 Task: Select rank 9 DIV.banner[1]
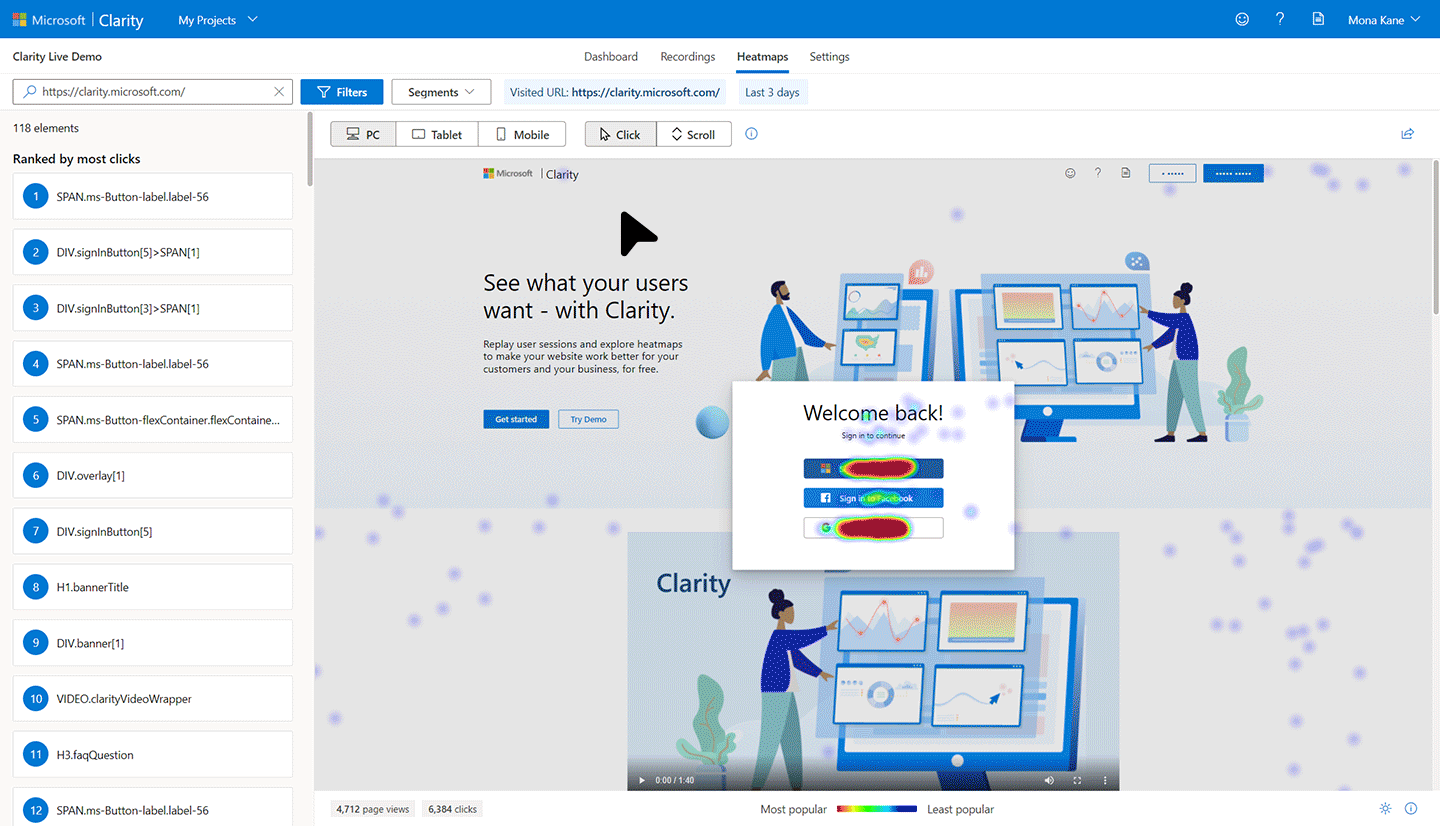pyautogui.click(x=153, y=643)
